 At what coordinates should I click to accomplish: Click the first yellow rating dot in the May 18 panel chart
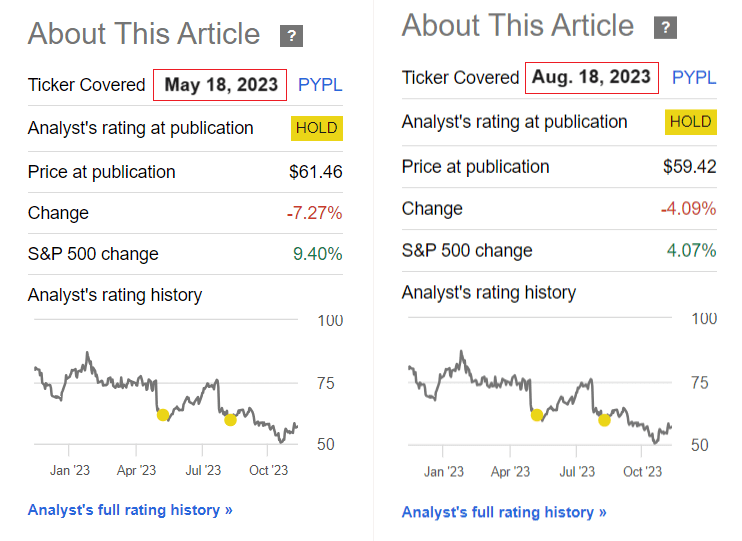point(163,415)
